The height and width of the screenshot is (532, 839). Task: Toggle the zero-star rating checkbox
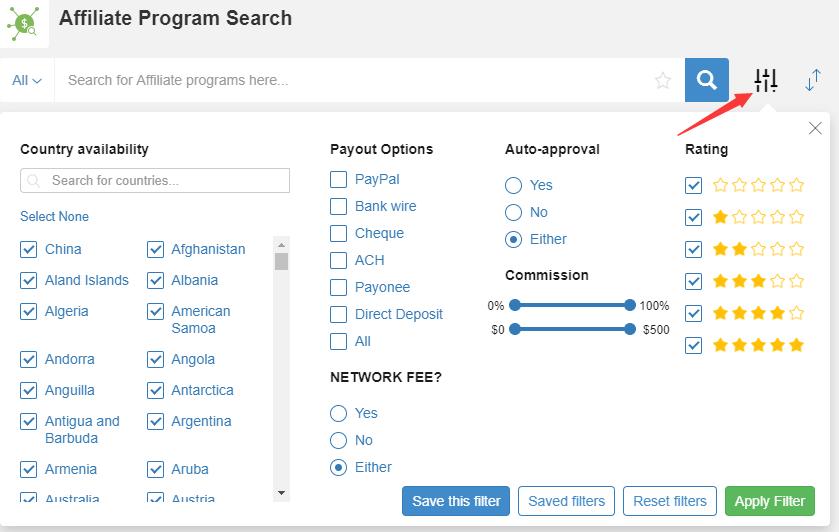pos(694,185)
